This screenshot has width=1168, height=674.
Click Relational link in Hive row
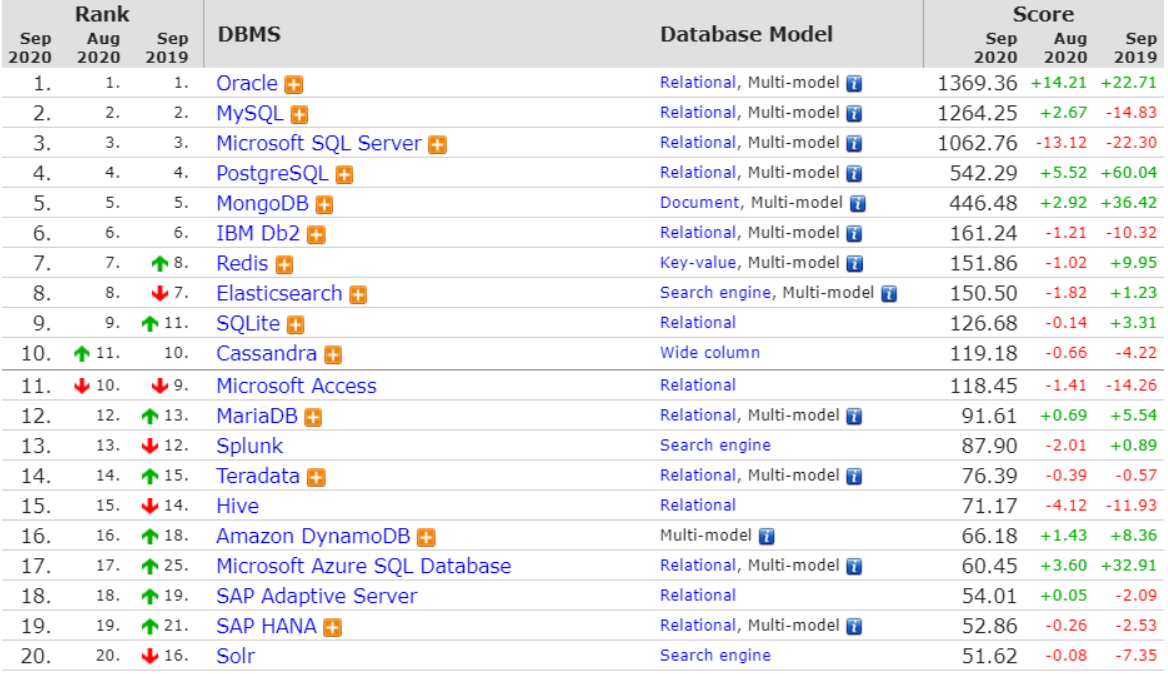click(698, 506)
